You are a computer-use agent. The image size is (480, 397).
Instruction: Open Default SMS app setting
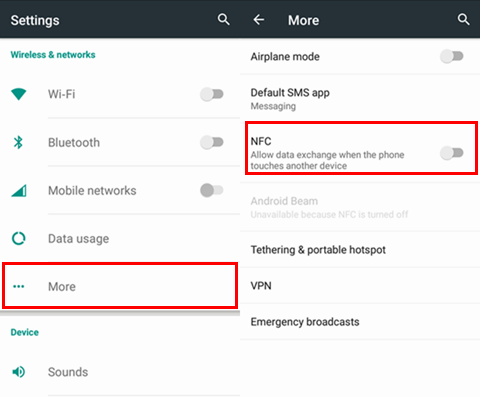coord(360,99)
